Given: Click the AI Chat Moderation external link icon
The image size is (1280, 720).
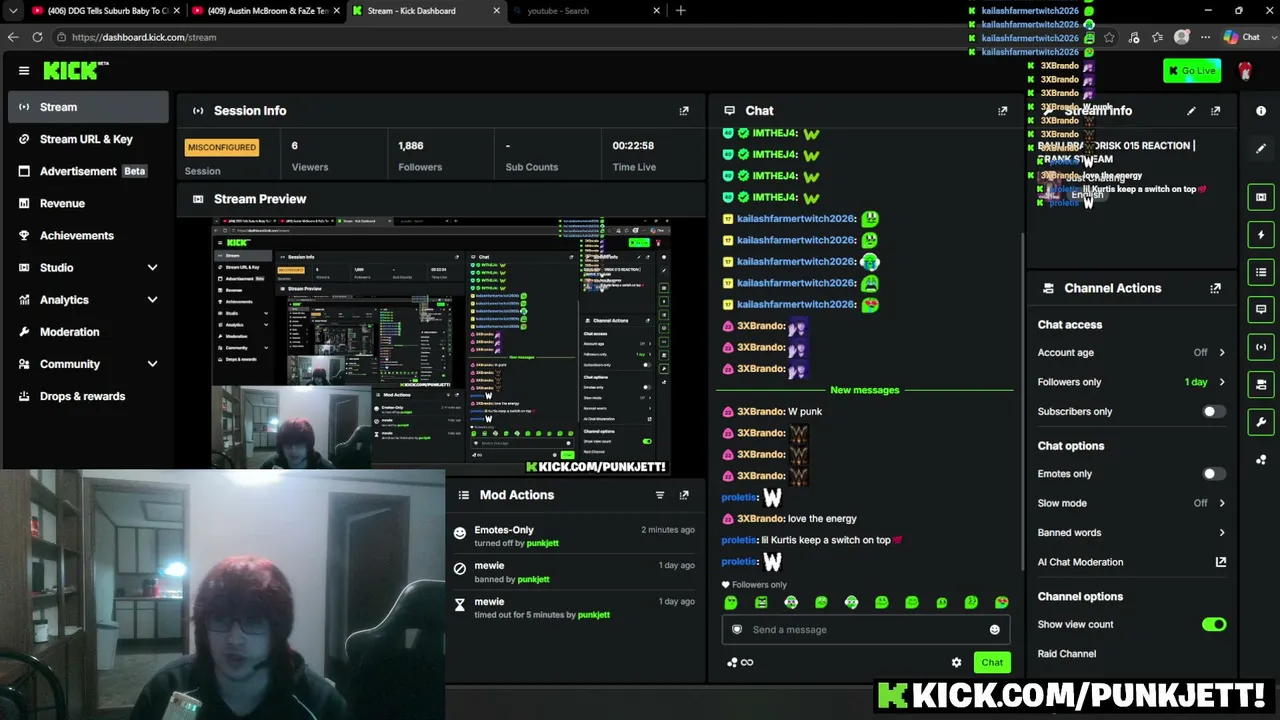Looking at the screenshot, I should point(1220,562).
